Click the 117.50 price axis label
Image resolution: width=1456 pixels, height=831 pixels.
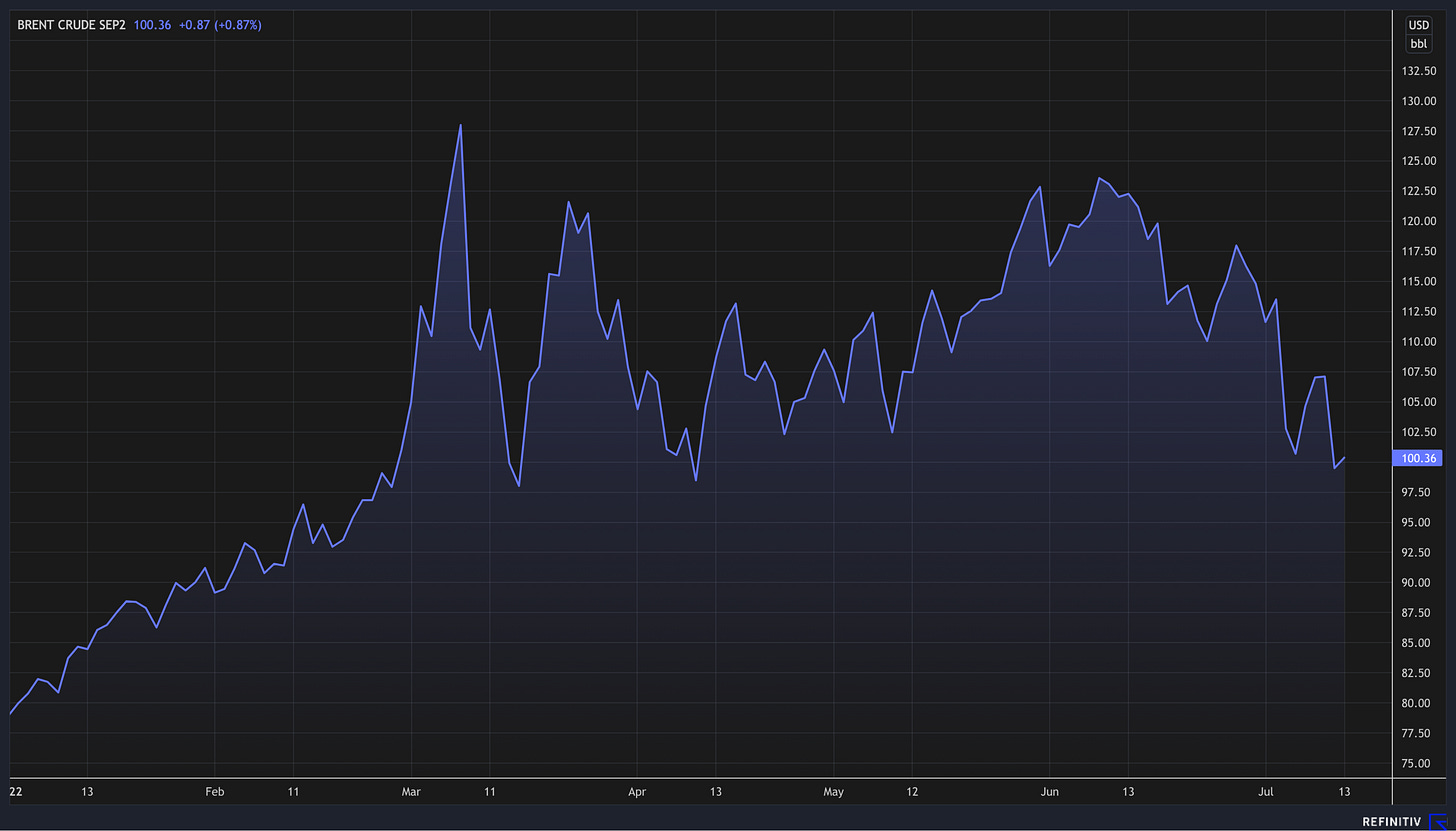click(1420, 251)
